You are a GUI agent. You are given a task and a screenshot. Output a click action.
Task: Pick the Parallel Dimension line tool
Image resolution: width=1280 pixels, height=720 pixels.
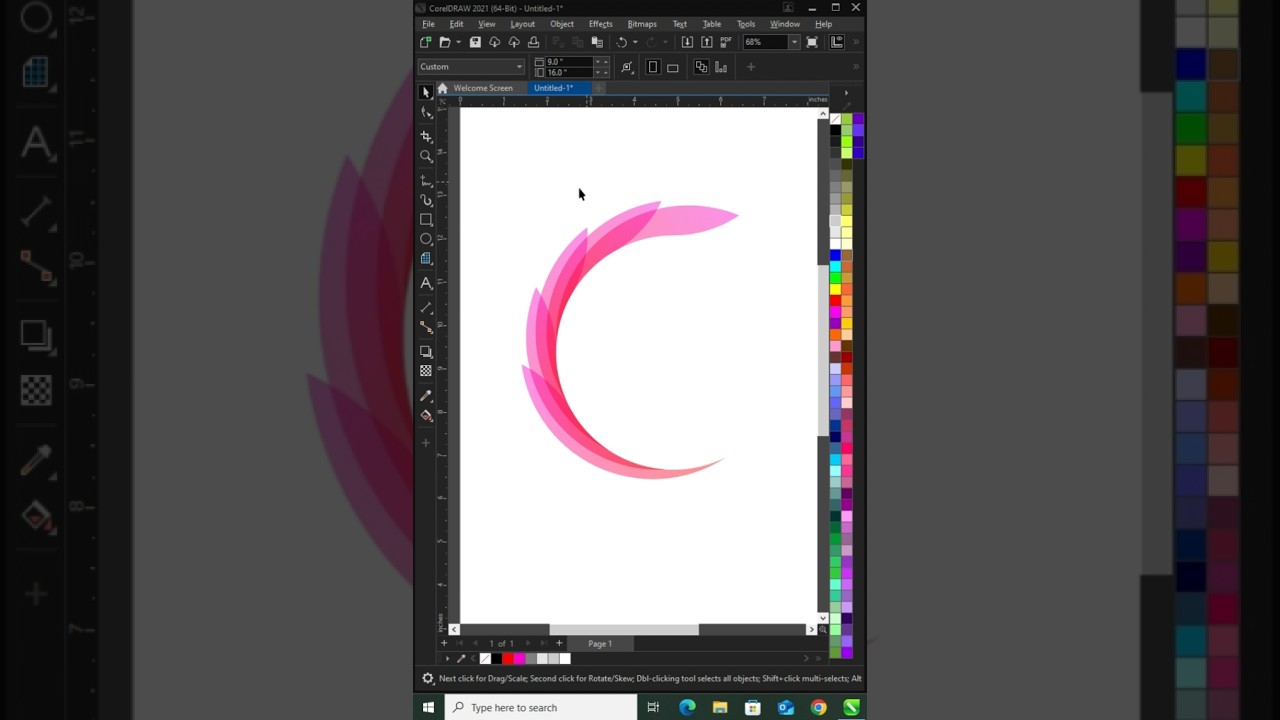coord(426,308)
